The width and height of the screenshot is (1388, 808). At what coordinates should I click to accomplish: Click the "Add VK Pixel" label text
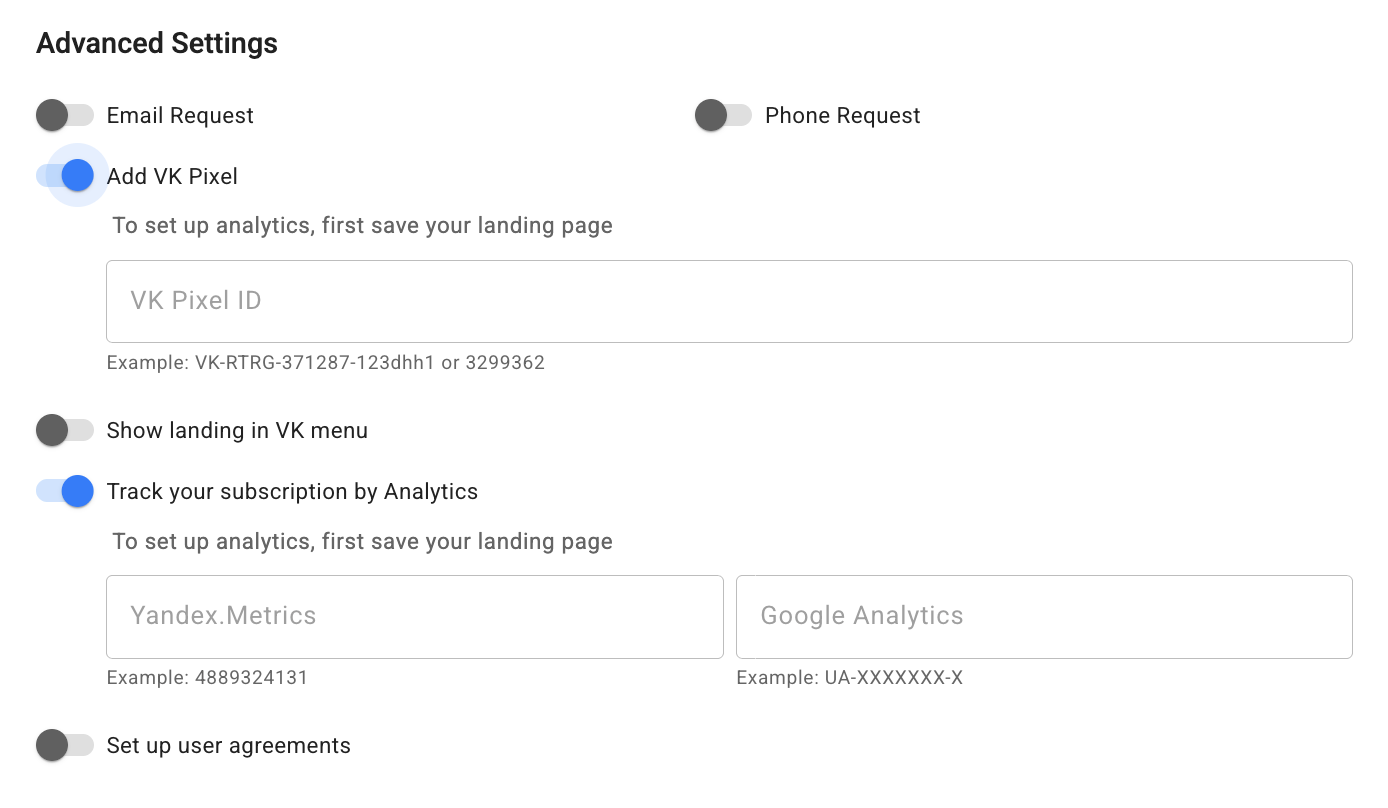coord(172,177)
